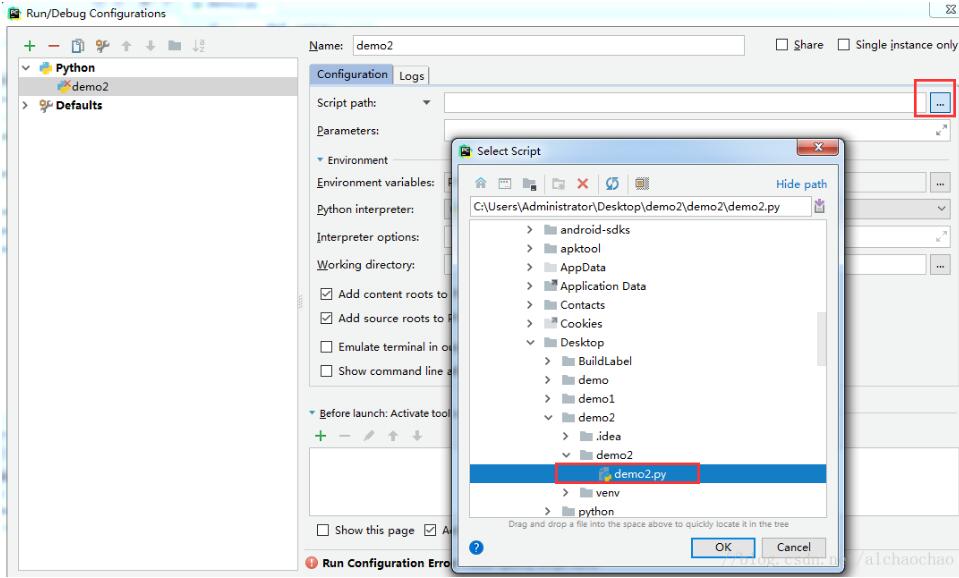Image resolution: width=959 pixels, height=578 pixels.
Task: Click the Hide path link
Action: [x=801, y=184]
